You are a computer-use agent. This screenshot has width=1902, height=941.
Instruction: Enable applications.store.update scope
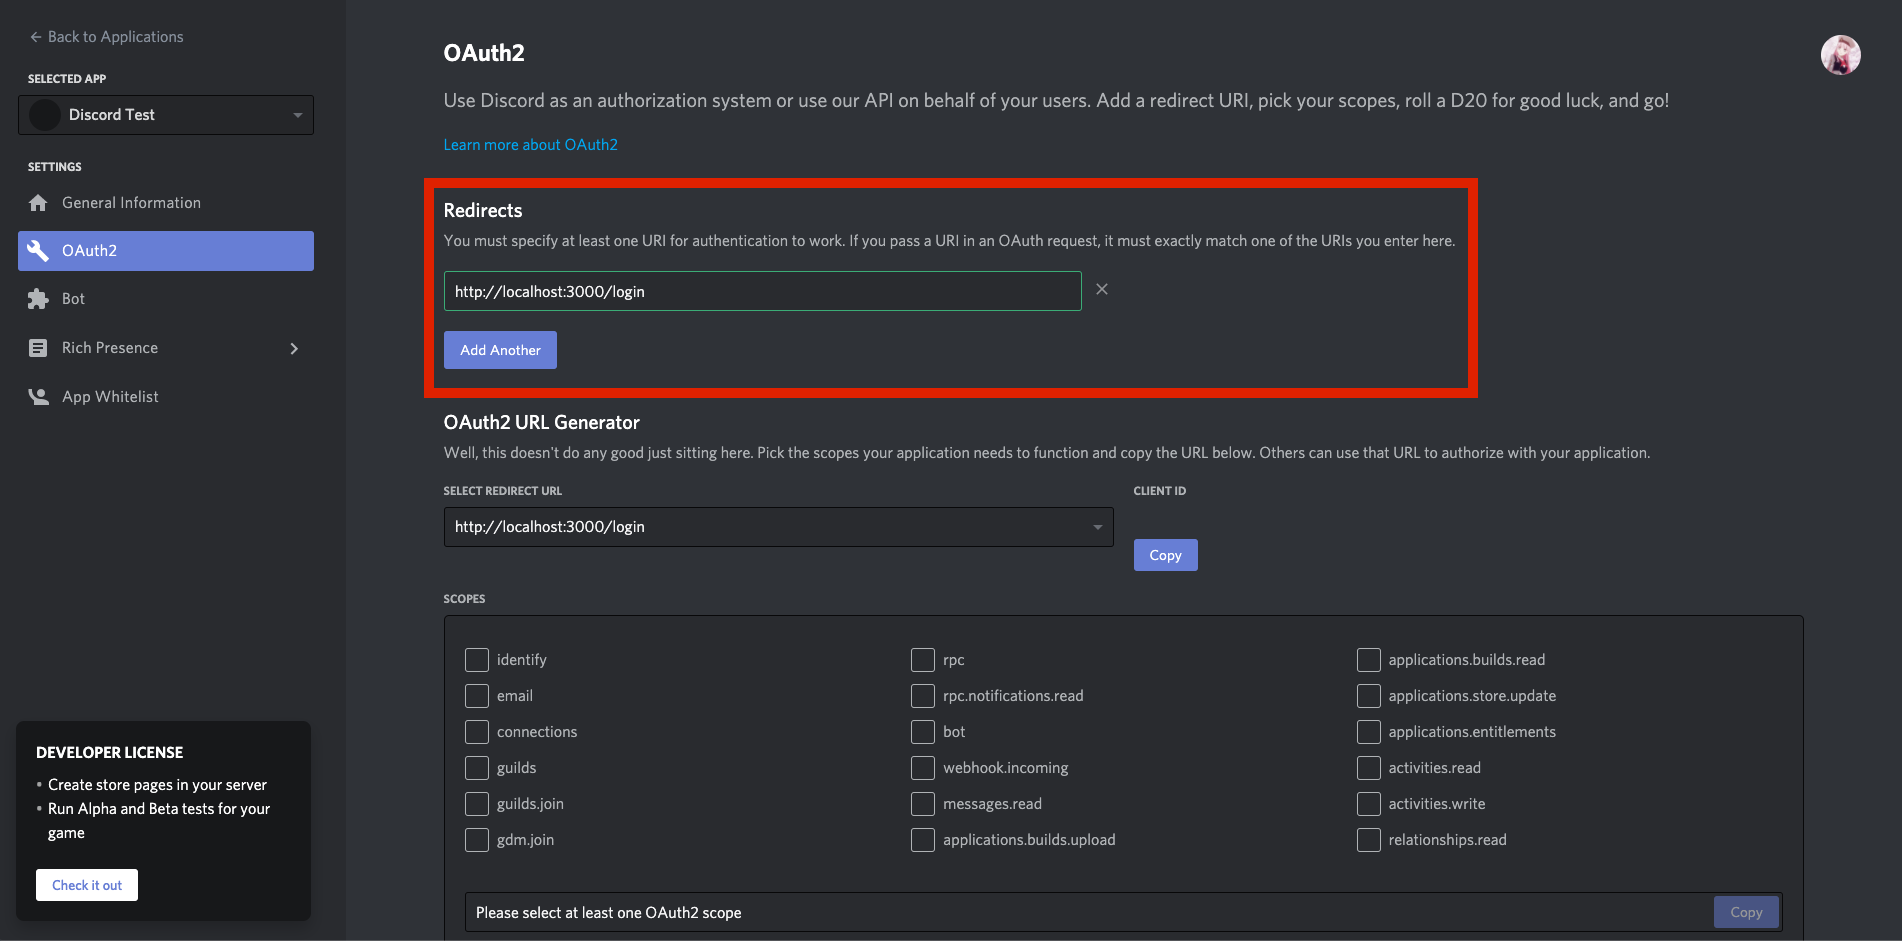[1369, 696]
